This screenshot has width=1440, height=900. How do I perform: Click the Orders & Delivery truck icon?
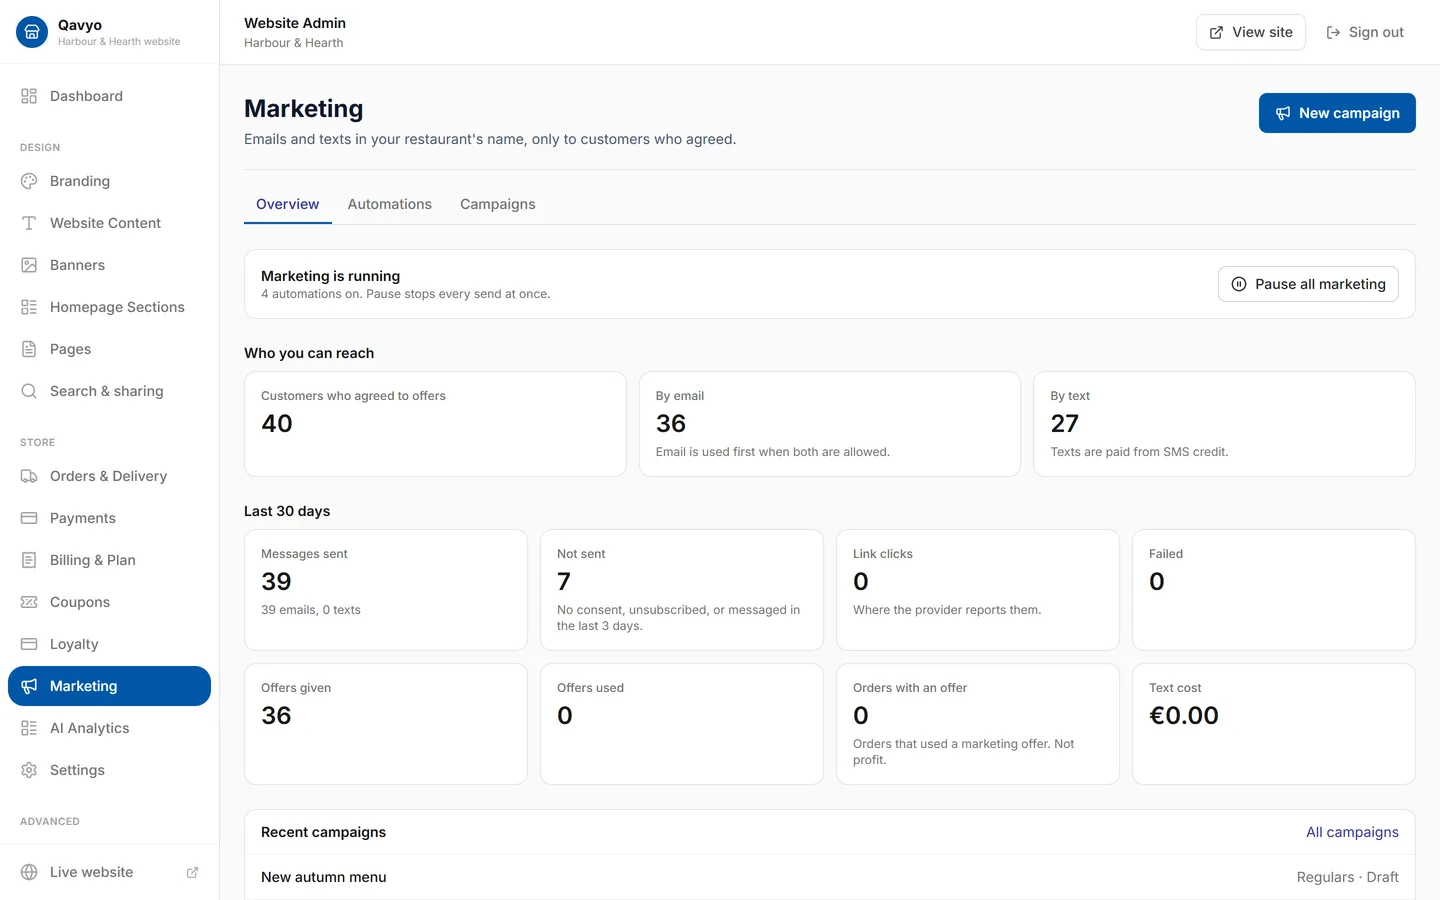click(x=29, y=476)
